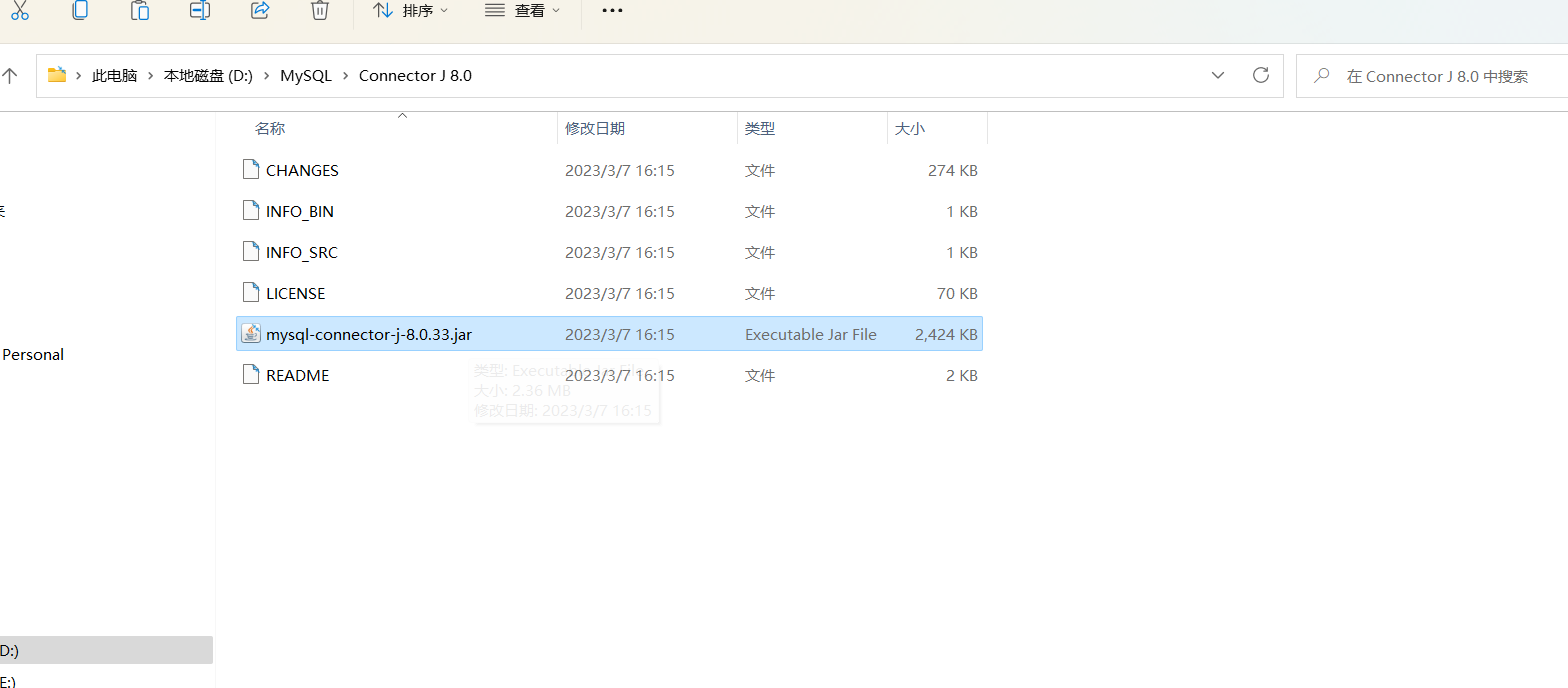
Task: Select Personal item in navigation pane
Action: pos(33,355)
